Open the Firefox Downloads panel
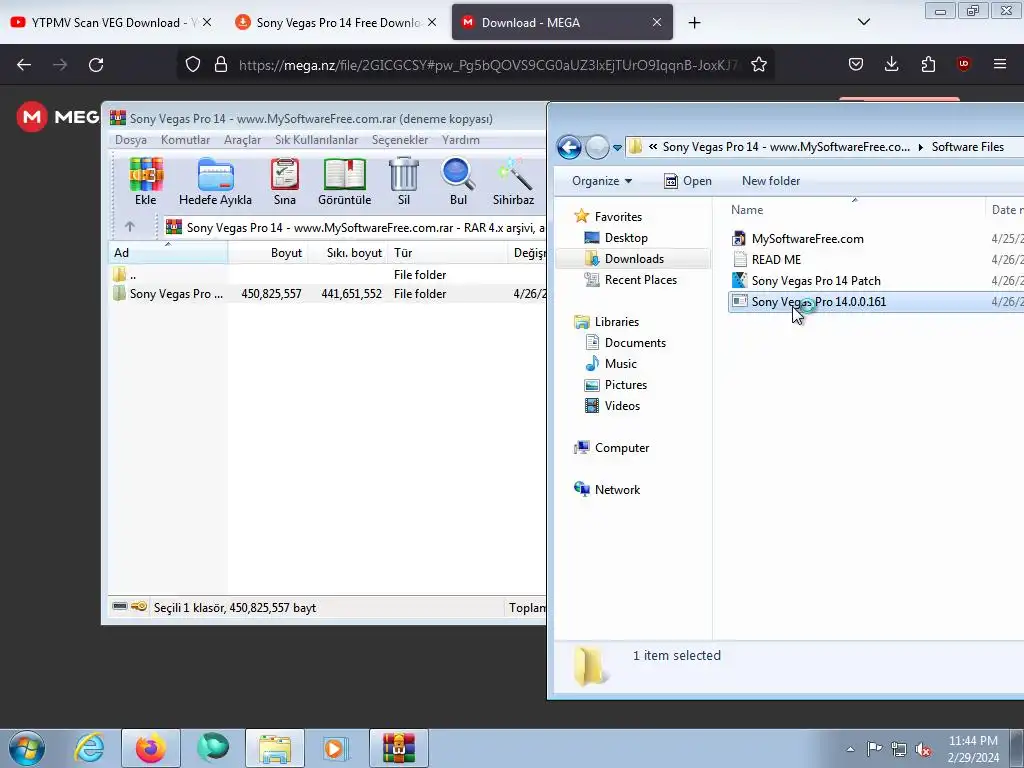1024x768 pixels. 891,64
